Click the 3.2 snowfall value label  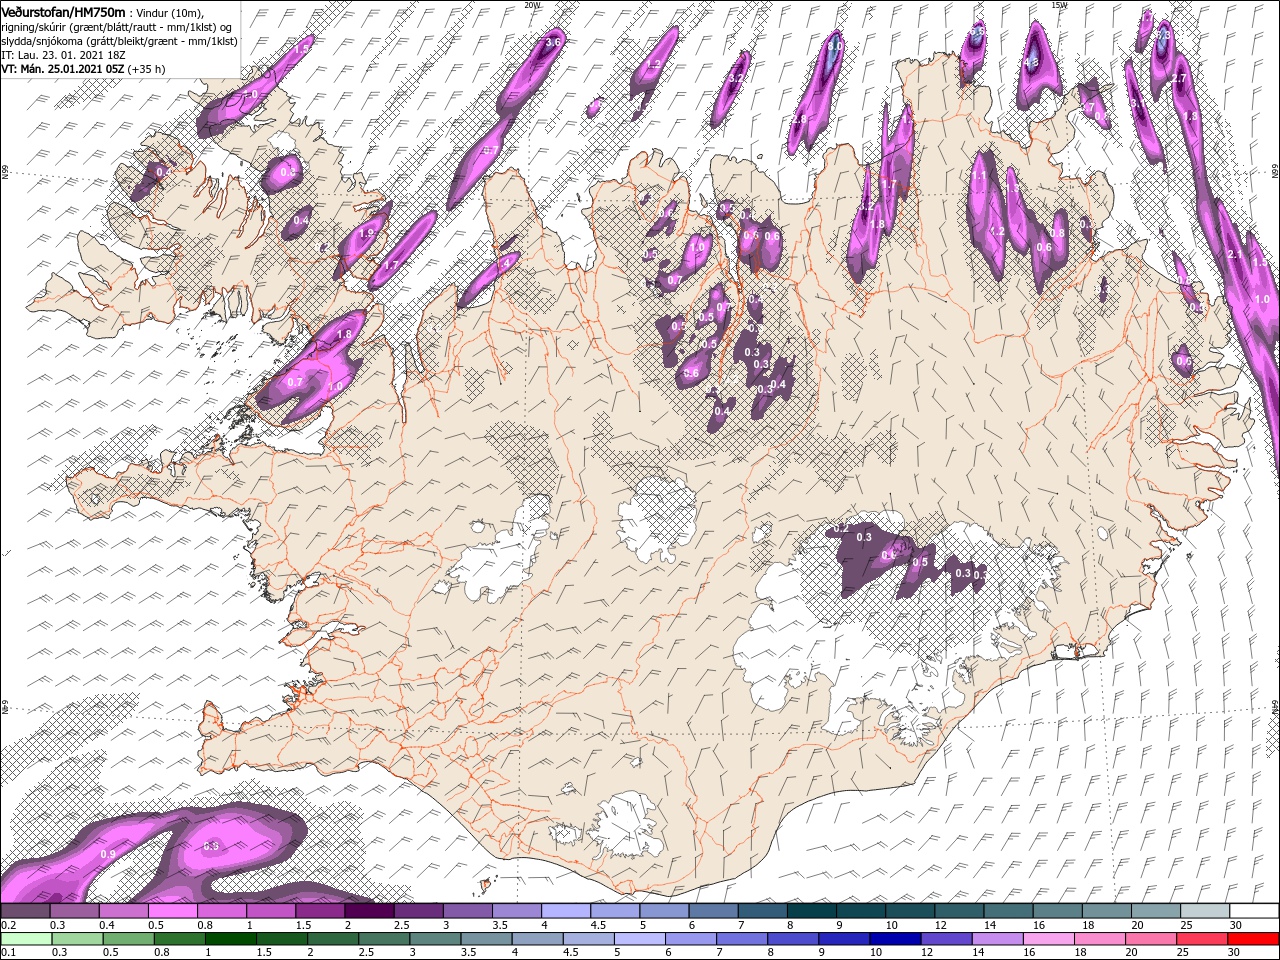tap(737, 77)
